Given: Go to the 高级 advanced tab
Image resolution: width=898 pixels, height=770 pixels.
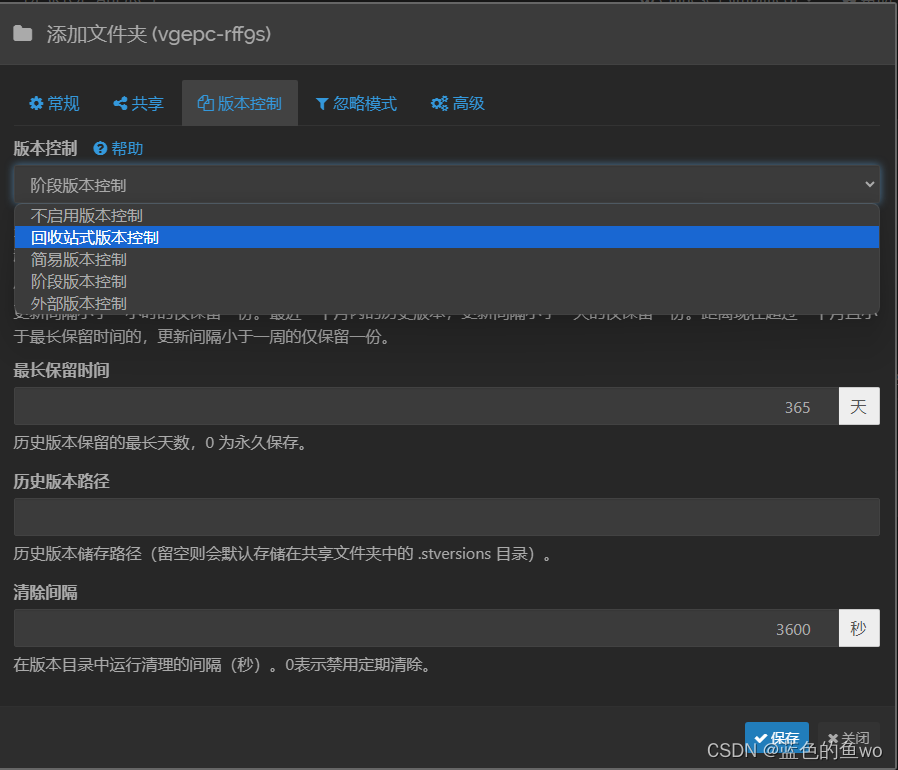Looking at the screenshot, I should [x=458, y=103].
